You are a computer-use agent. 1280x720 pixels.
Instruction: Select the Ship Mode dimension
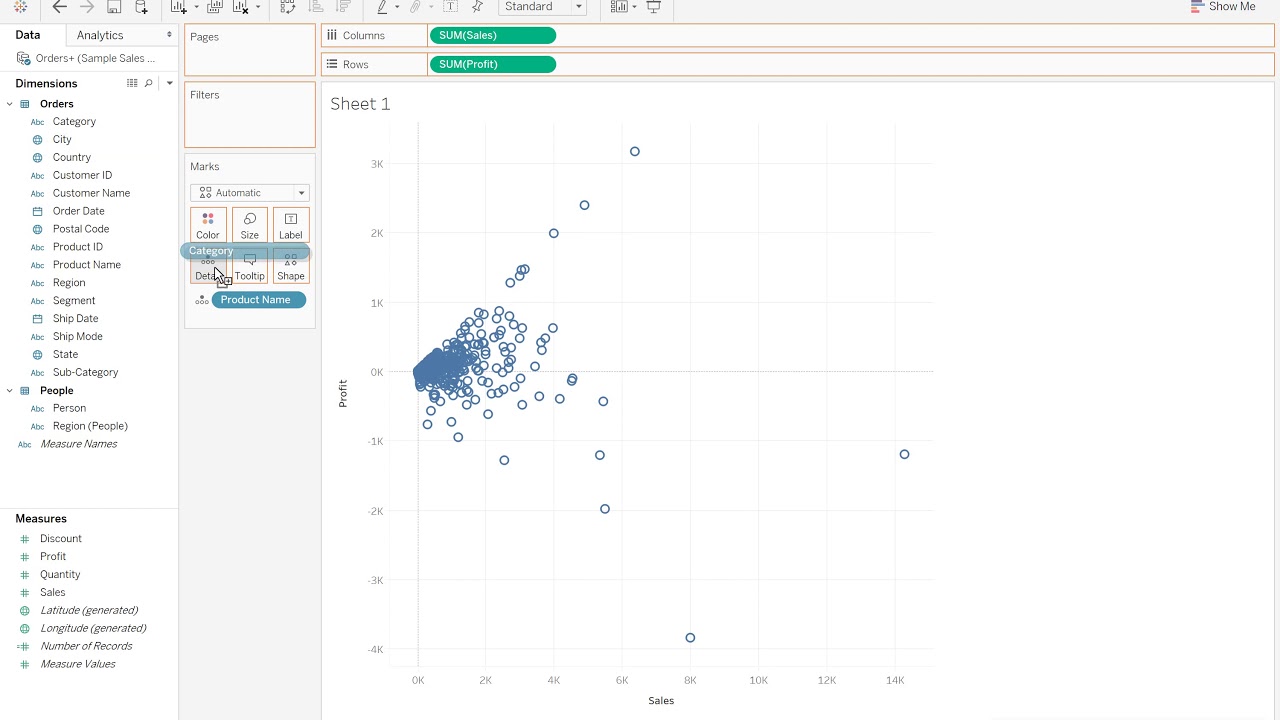coord(77,336)
